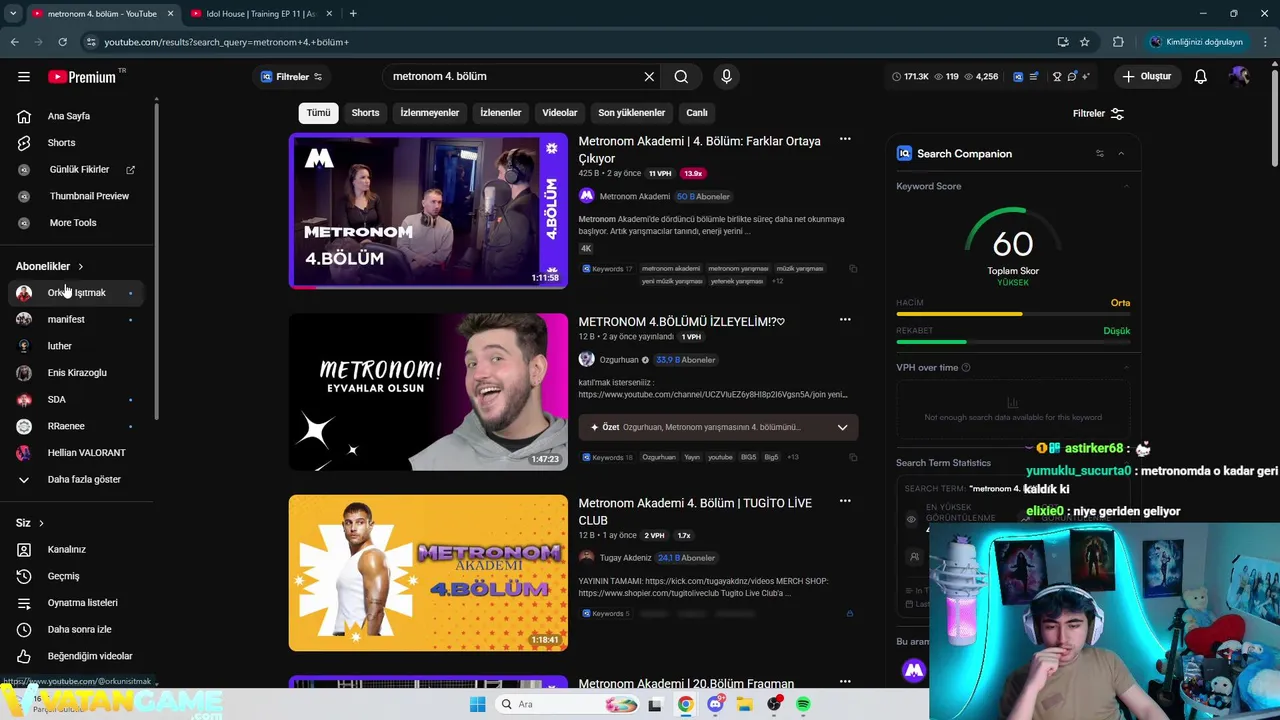This screenshot has width=1280, height=720.
Task: Open the vidIQ Filtreler button
Action: point(291,77)
